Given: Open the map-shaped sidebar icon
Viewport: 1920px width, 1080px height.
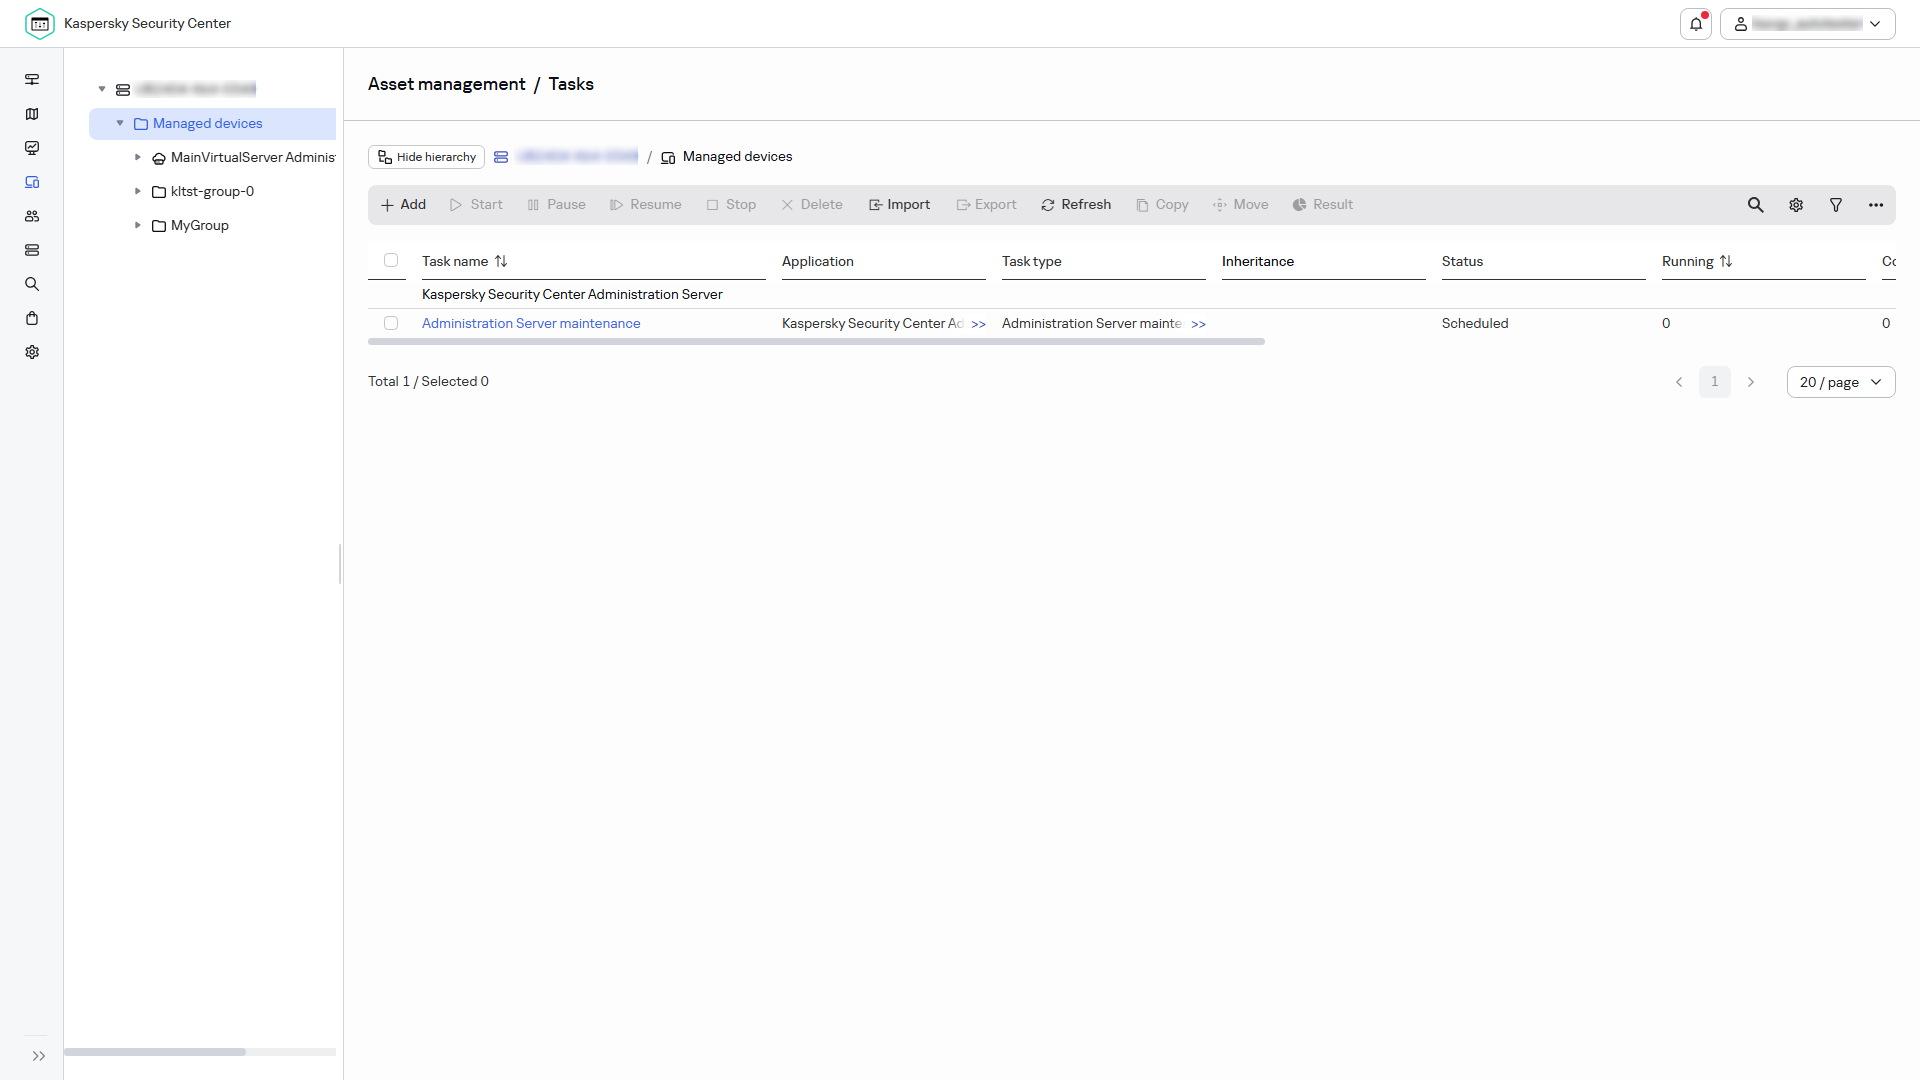Looking at the screenshot, I should tap(32, 114).
